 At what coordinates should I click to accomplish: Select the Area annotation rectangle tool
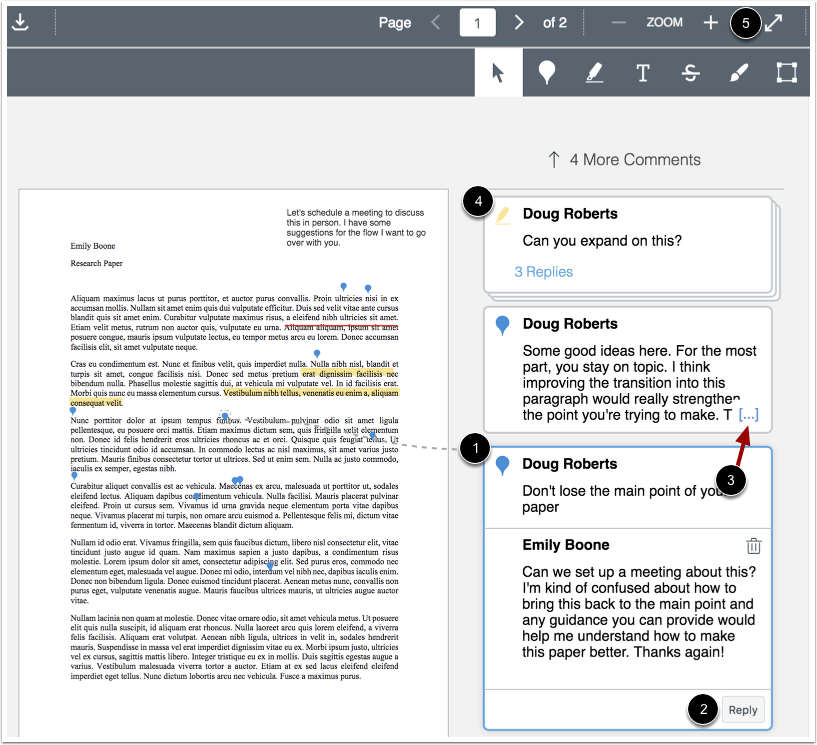[786, 72]
